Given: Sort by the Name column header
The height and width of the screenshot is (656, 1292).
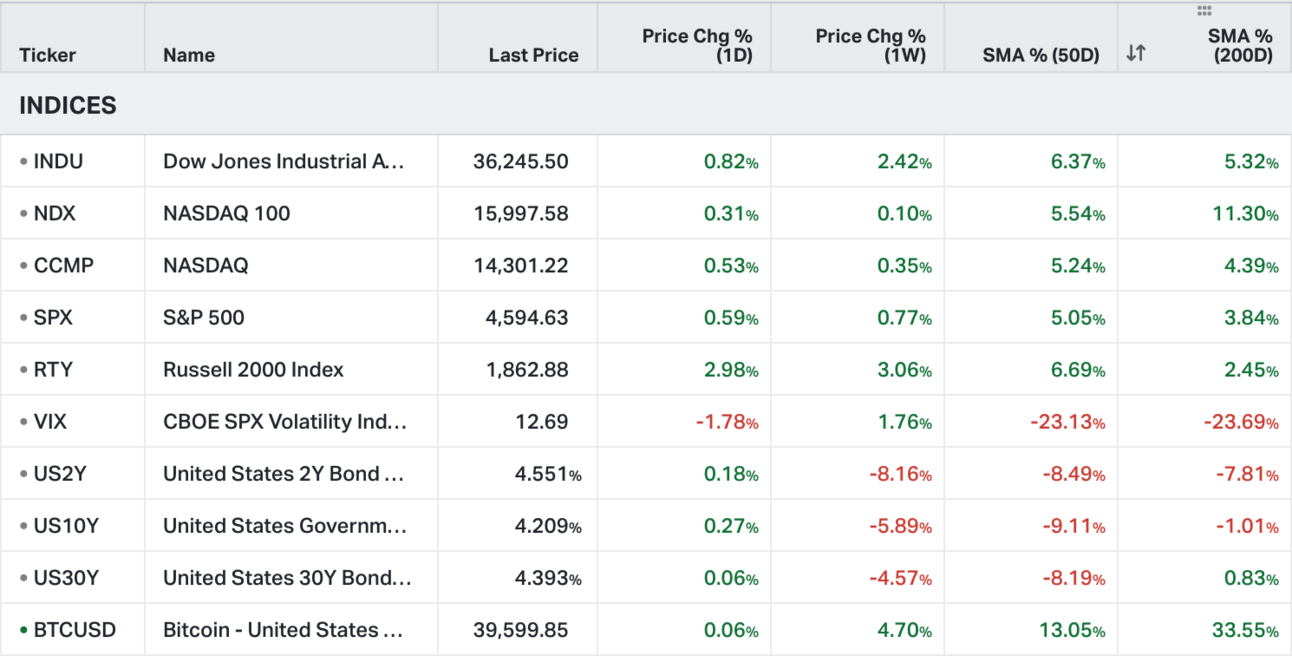Looking at the screenshot, I should pos(189,55).
